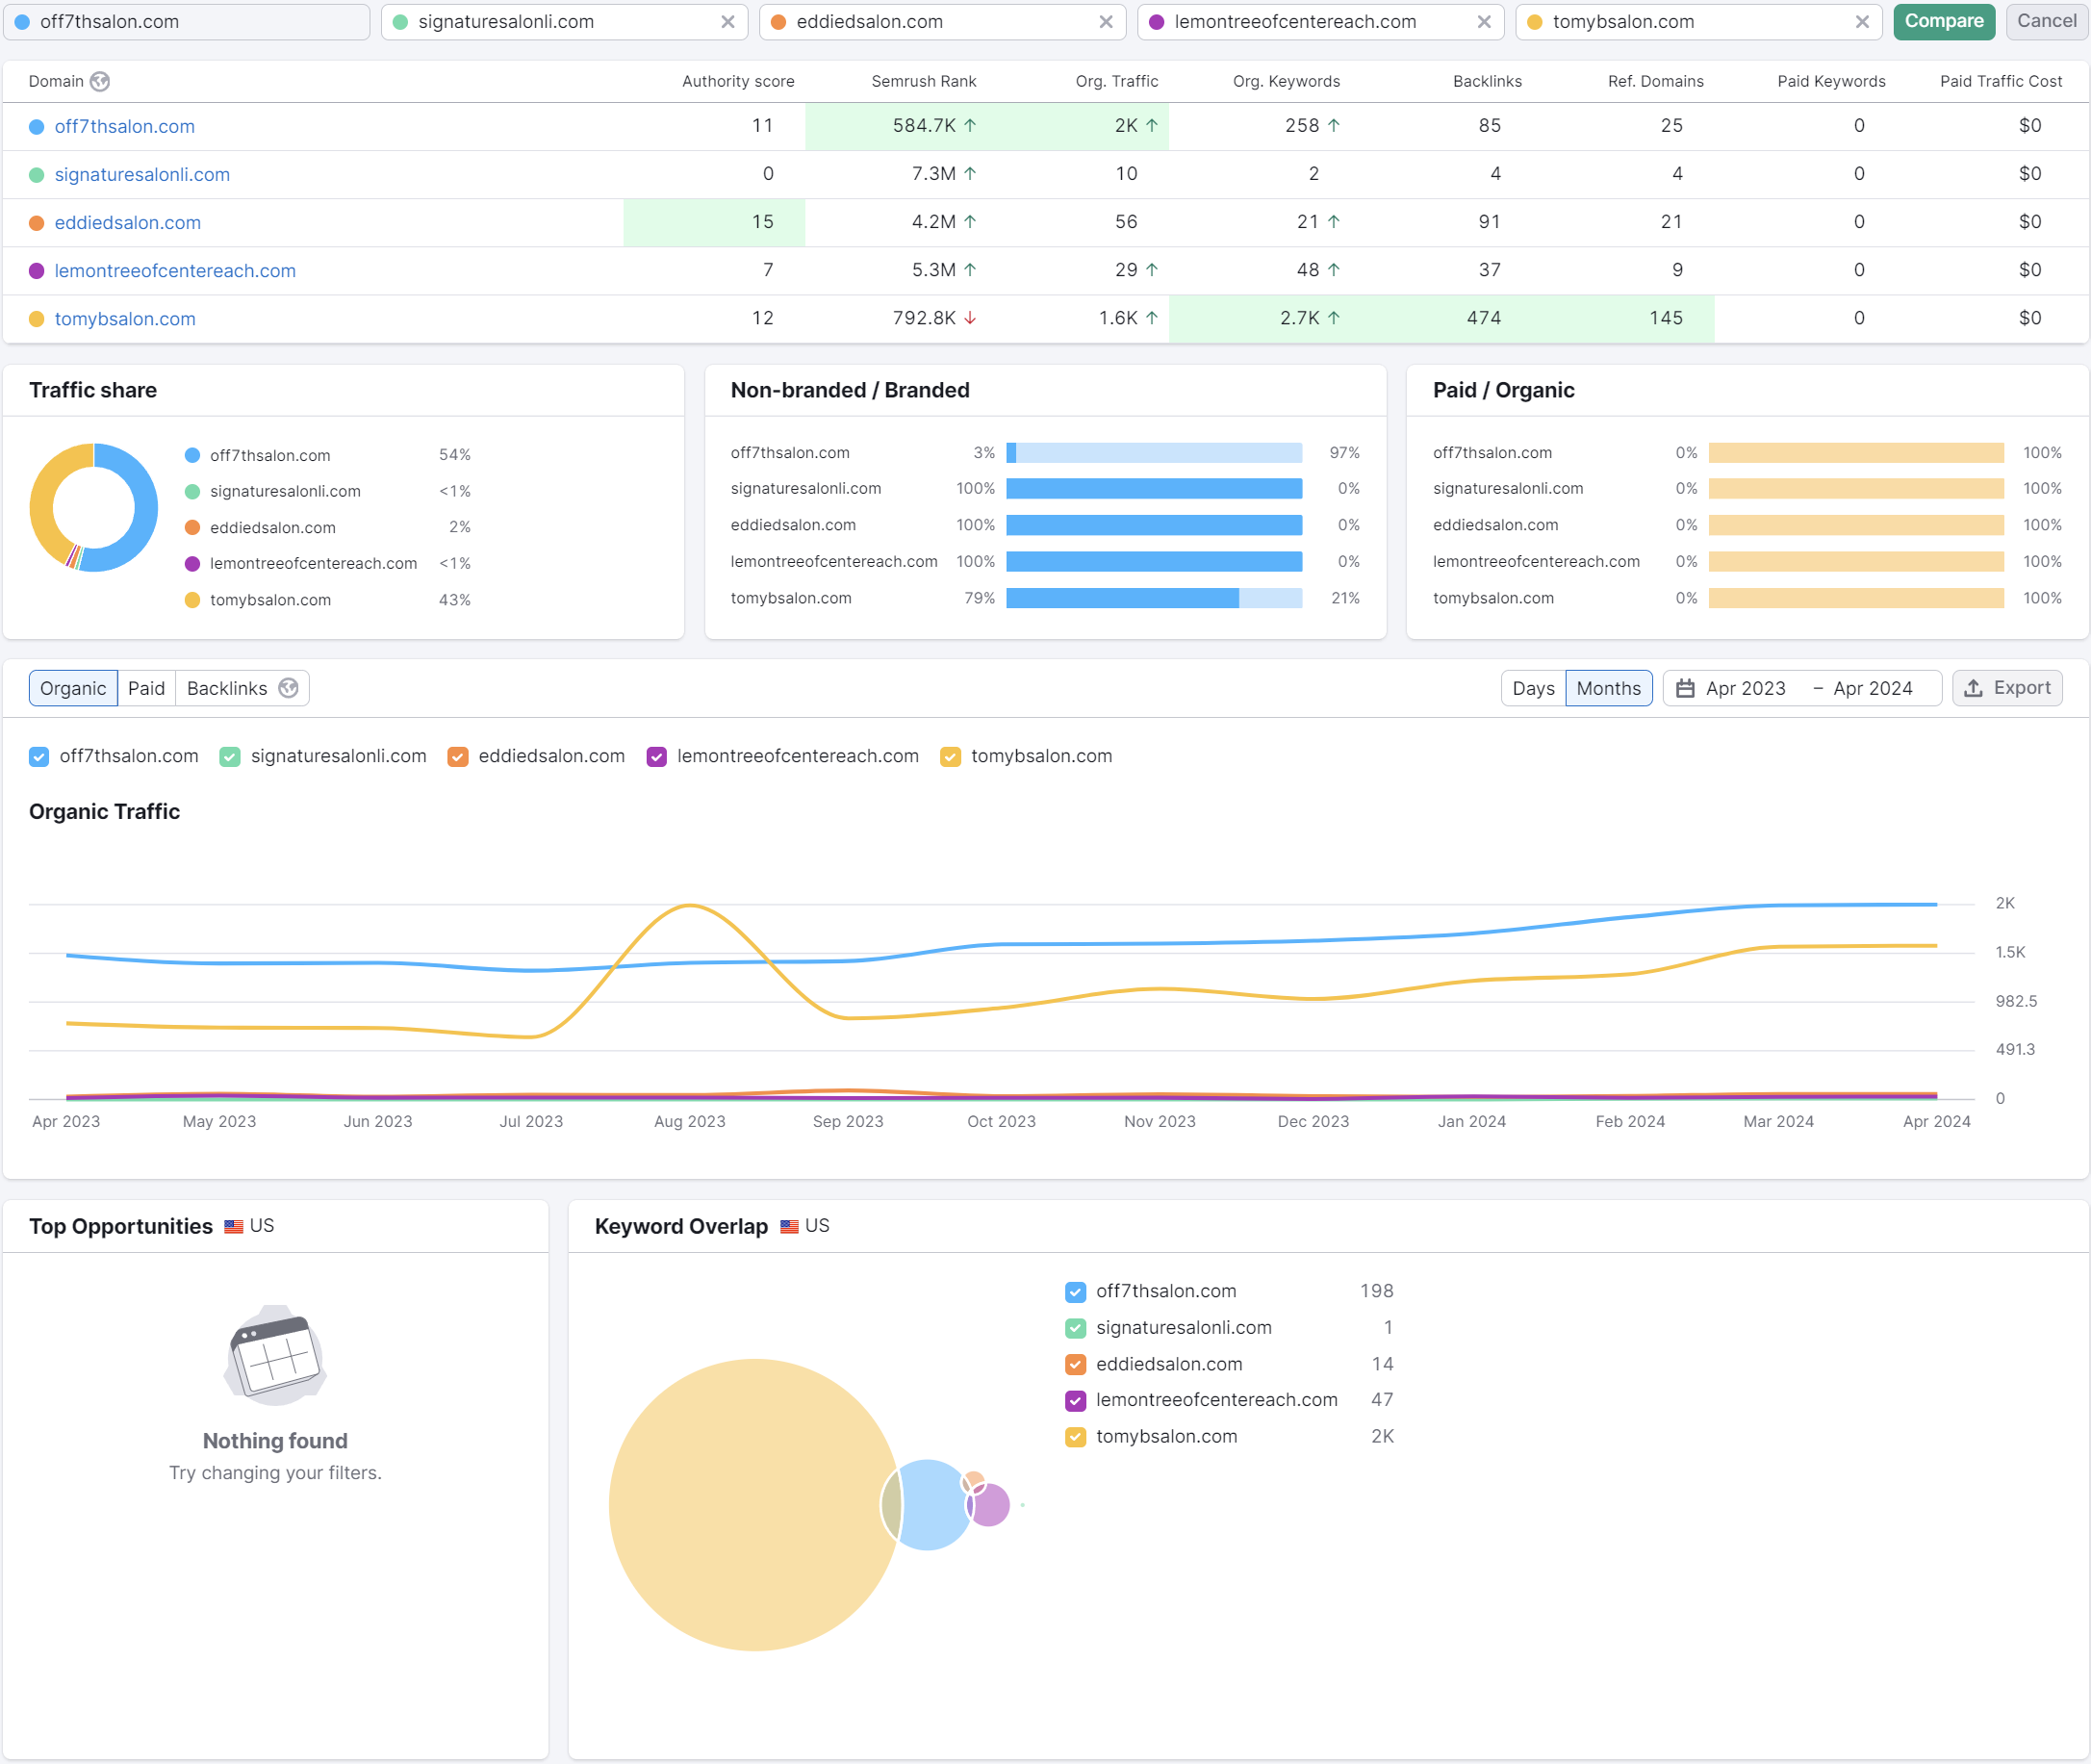Uncheck signaturesalonli.com in the Organic Traffic legend
The height and width of the screenshot is (1764, 2091).
tap(230, 757)
